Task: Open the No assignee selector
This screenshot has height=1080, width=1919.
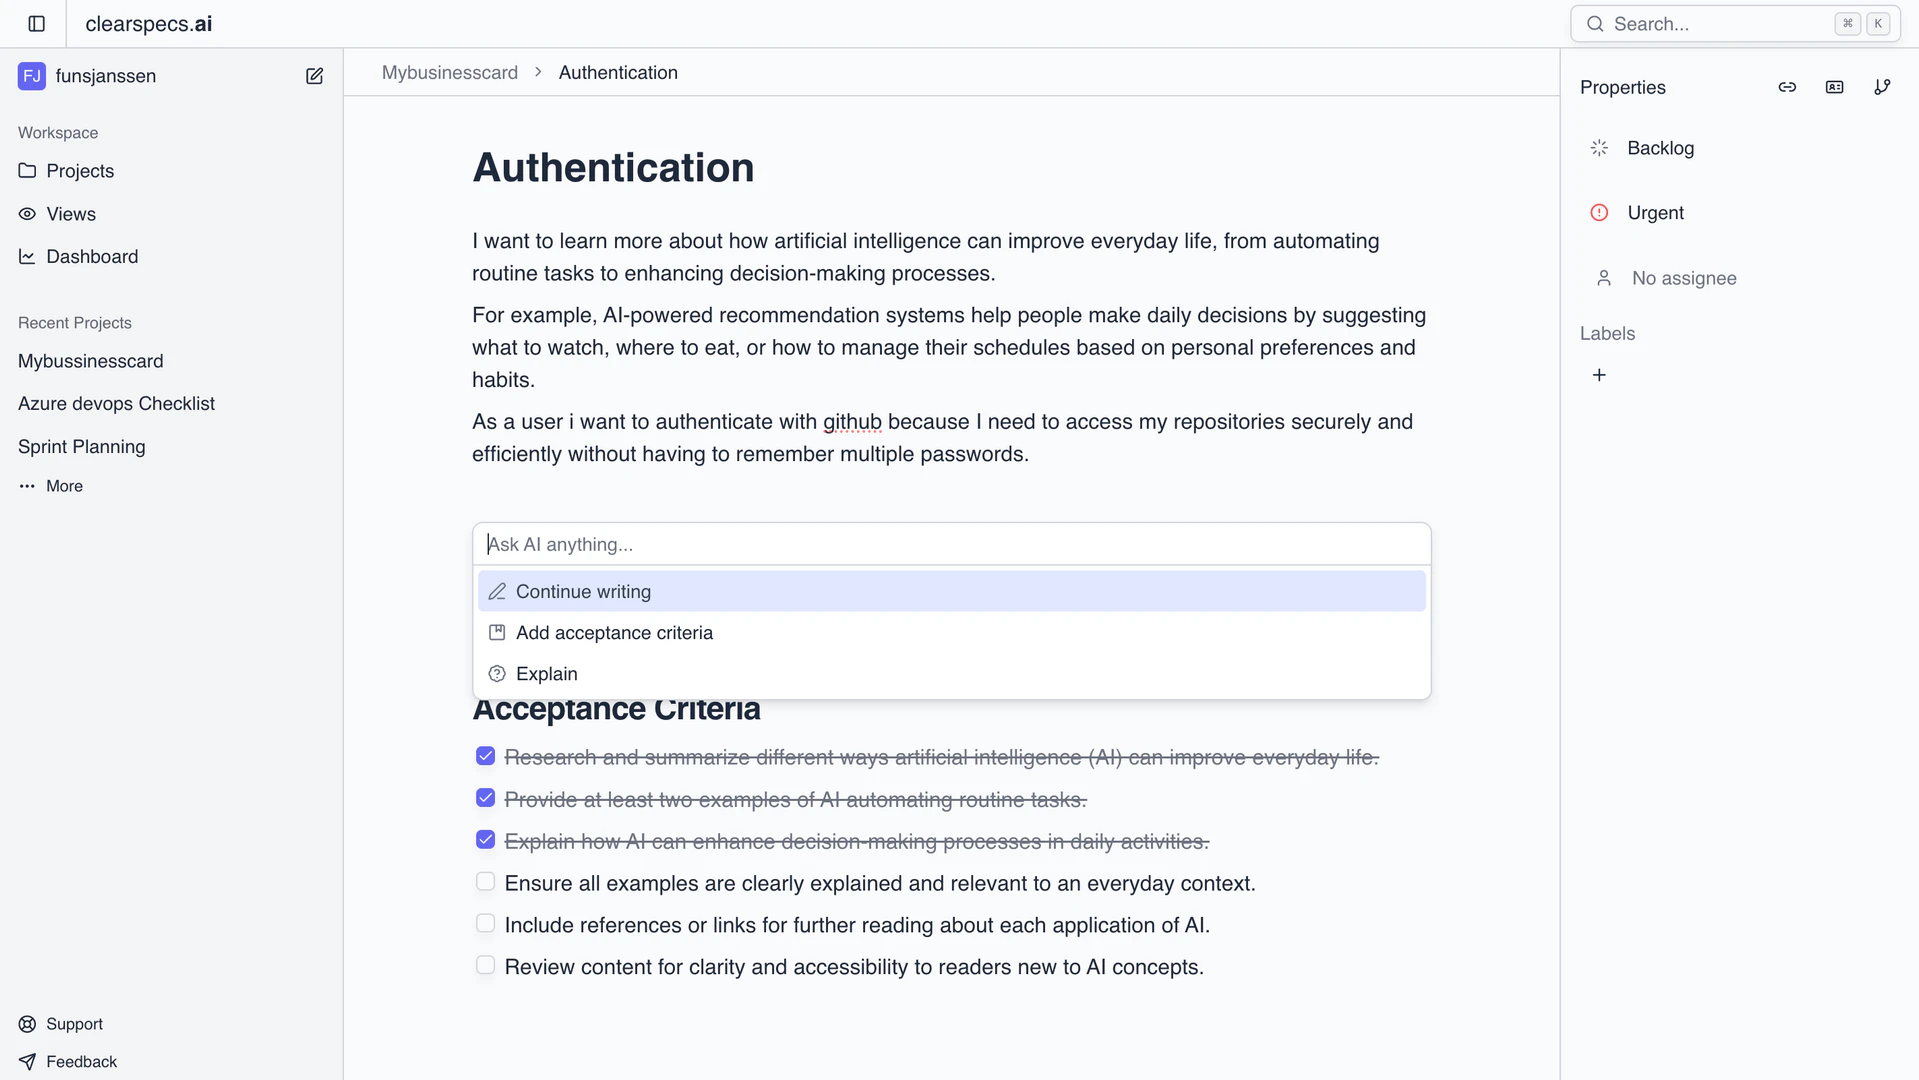Action: pos(1683,278)
